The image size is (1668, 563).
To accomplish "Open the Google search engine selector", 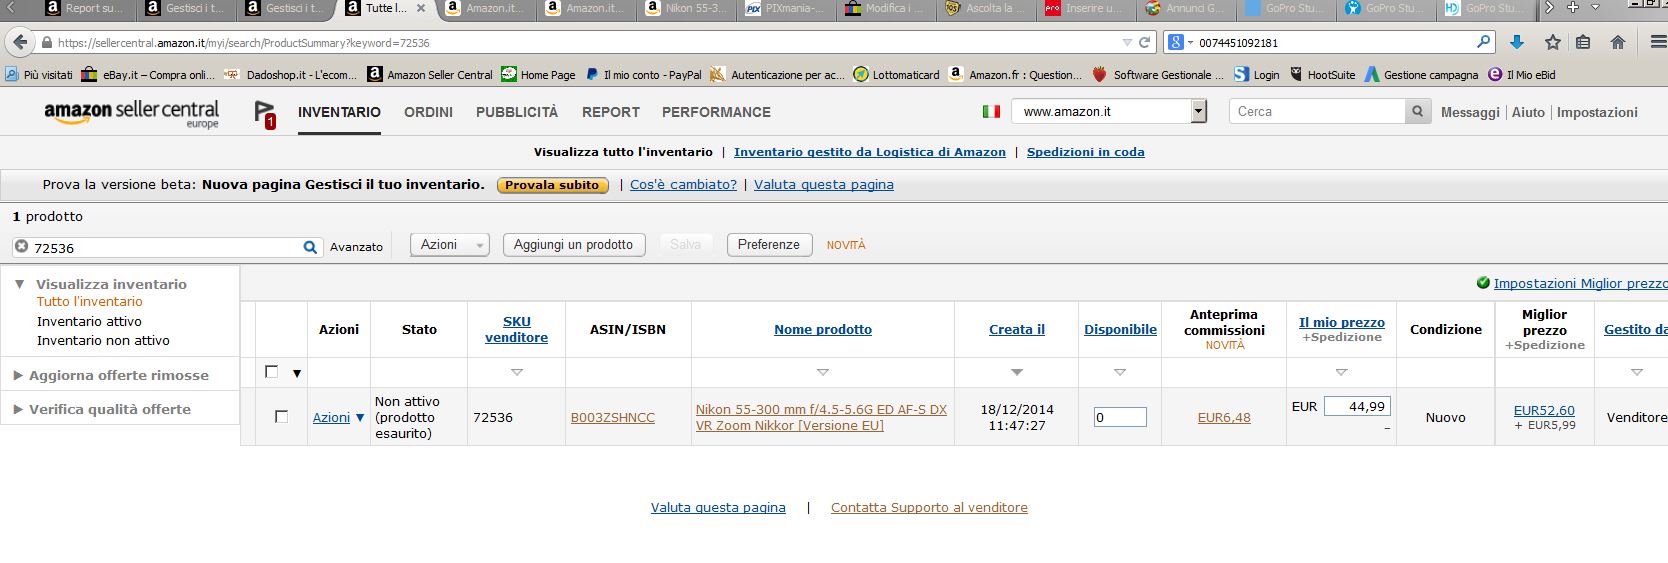I will click(x=1179, y=42).
